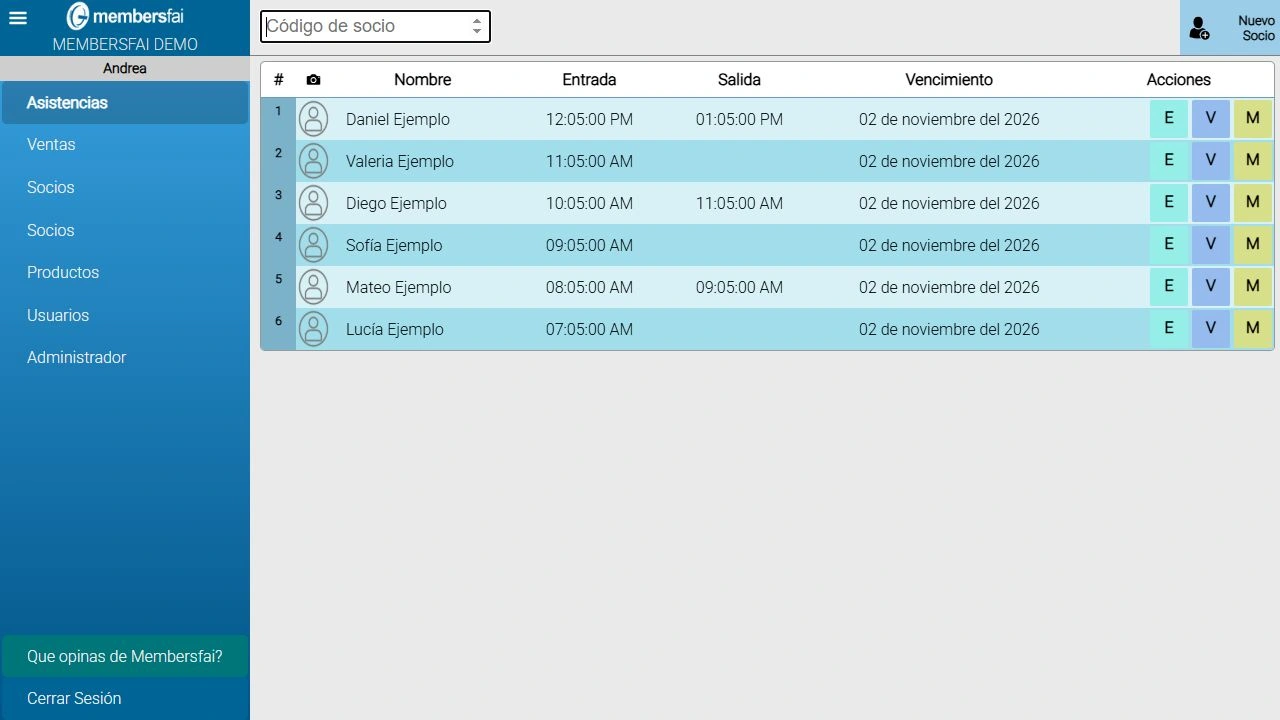Open Sofía Ejemplo's profile avatar
Viewport: 1280px width, 720px height.
click(313, 245)
